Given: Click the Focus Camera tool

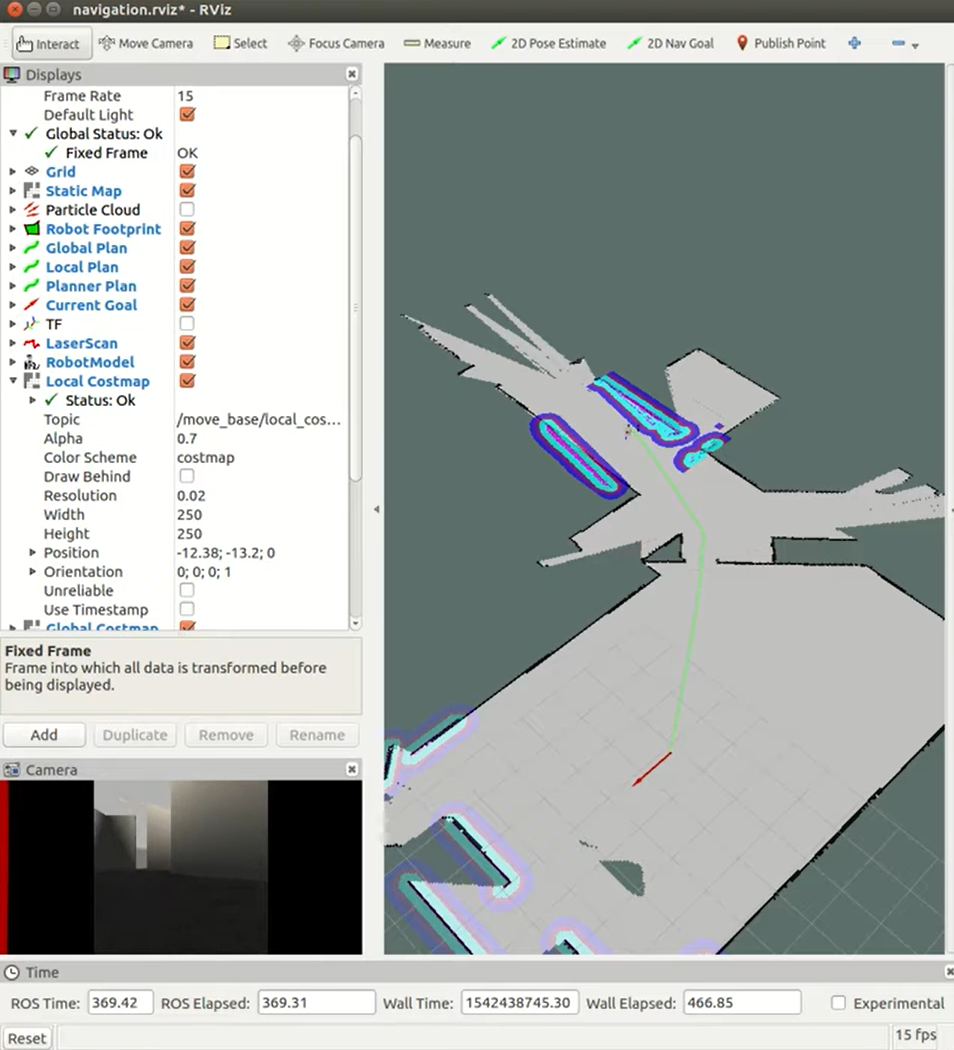Looking at the screenshot, I should tap(336, 43).
